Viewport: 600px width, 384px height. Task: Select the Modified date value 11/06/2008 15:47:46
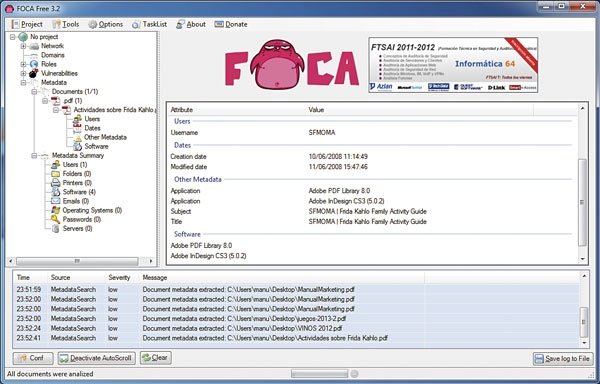coord(338,167)
